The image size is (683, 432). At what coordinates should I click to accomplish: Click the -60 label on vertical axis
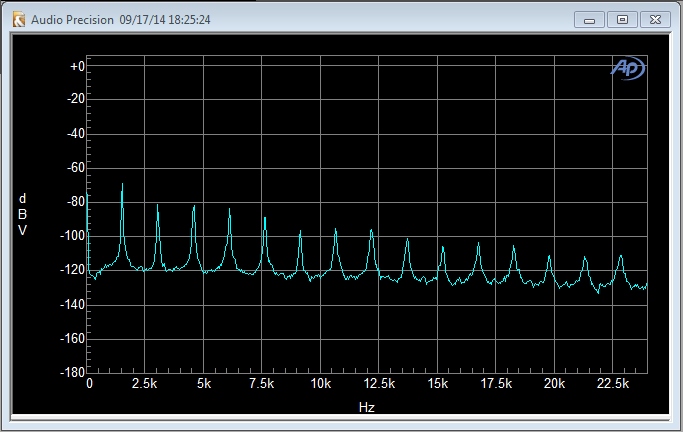(76, 167)
